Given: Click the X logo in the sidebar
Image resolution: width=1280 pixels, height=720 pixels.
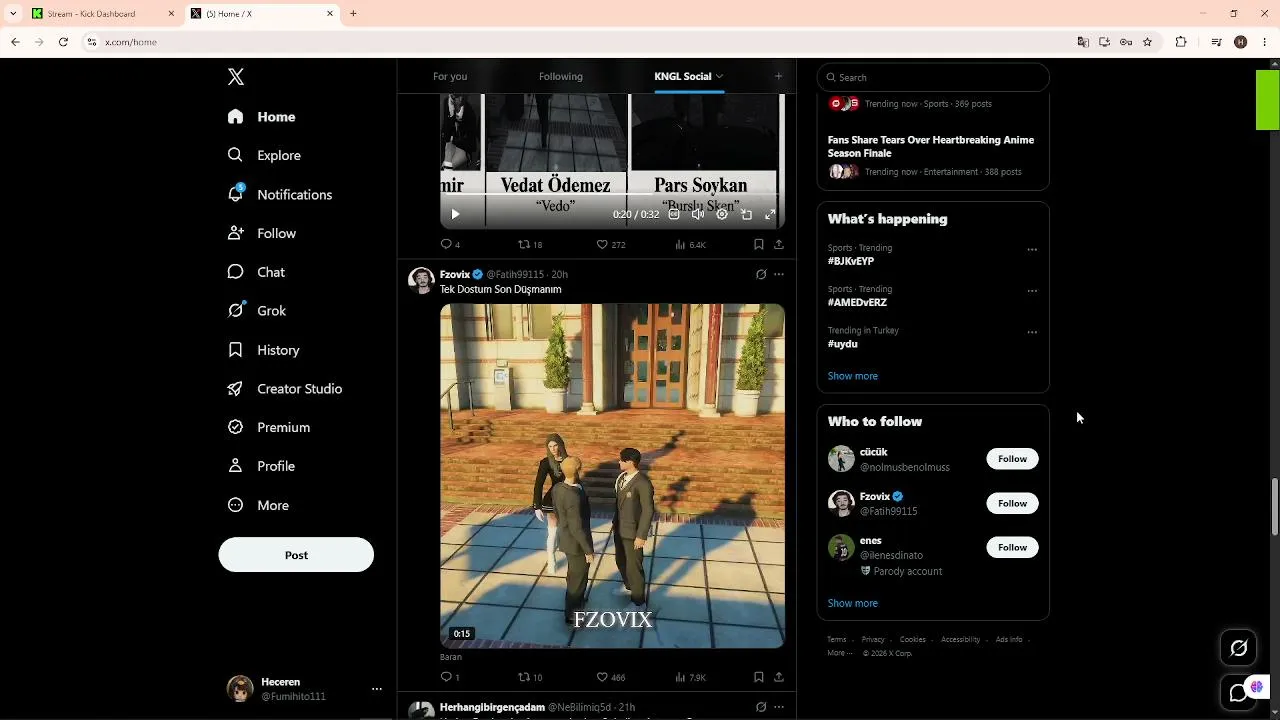Looking at the screenshot, I should [x=236, y=77].
